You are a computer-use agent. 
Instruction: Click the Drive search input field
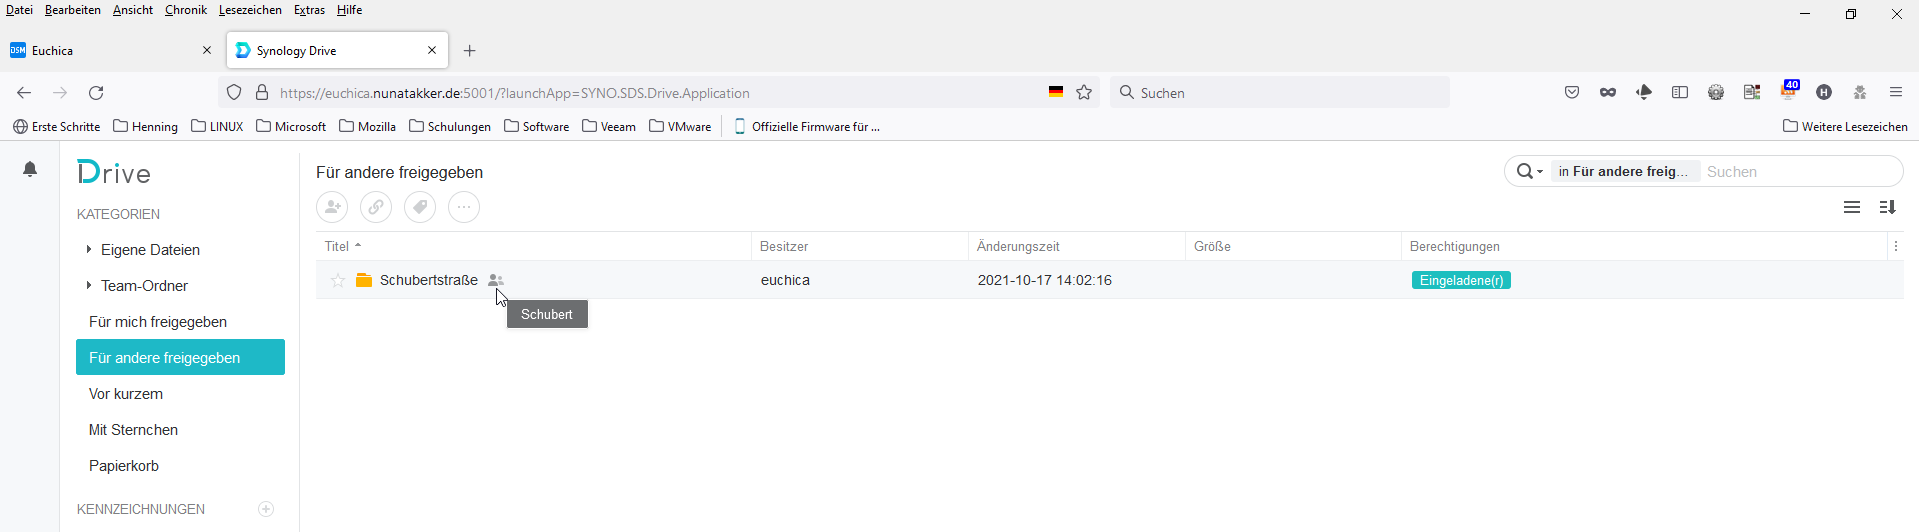1798,172
